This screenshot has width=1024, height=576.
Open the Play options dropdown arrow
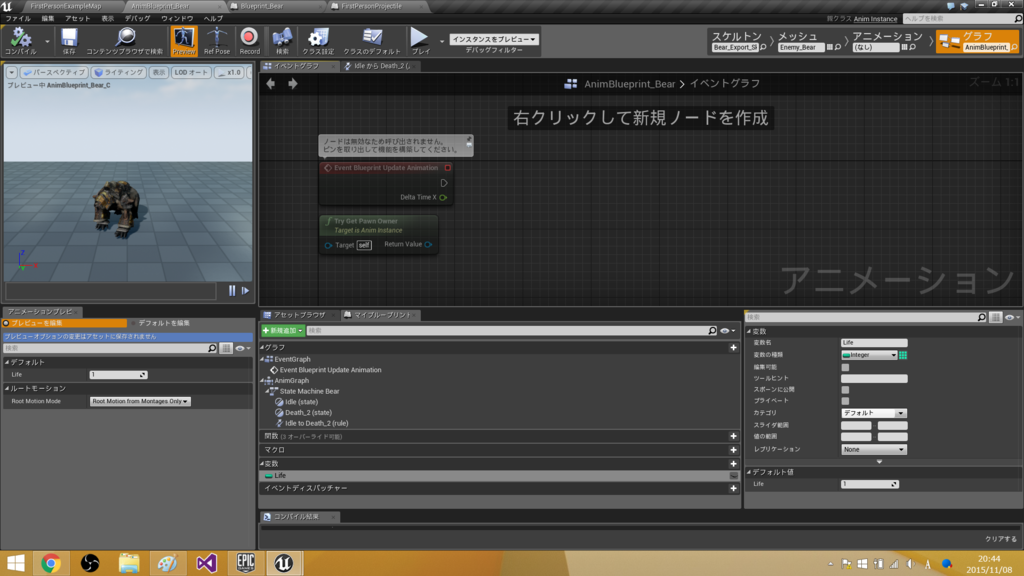(x=442, y=41)
